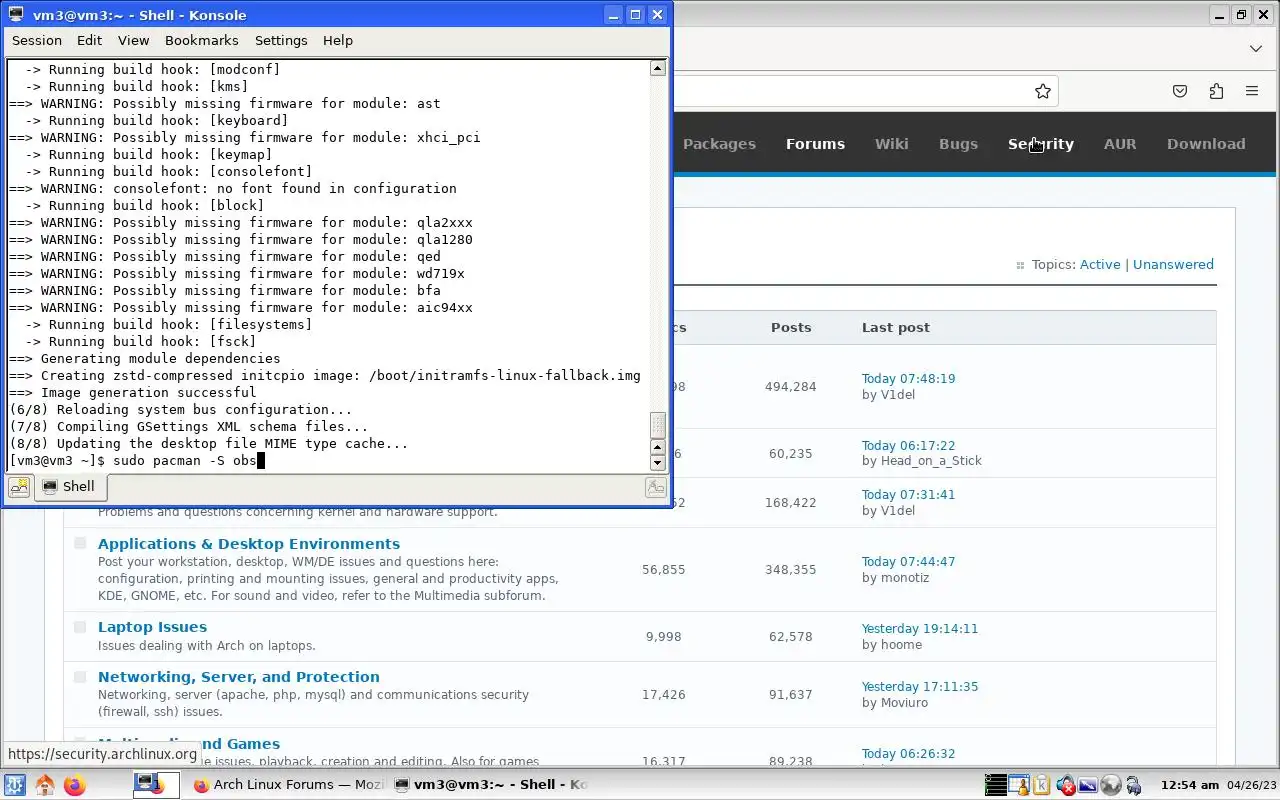The height and width of the screenshot is (800, 1280).
Task: Open the Klipper clipboard tray icon
Action: coord(1041,785)
